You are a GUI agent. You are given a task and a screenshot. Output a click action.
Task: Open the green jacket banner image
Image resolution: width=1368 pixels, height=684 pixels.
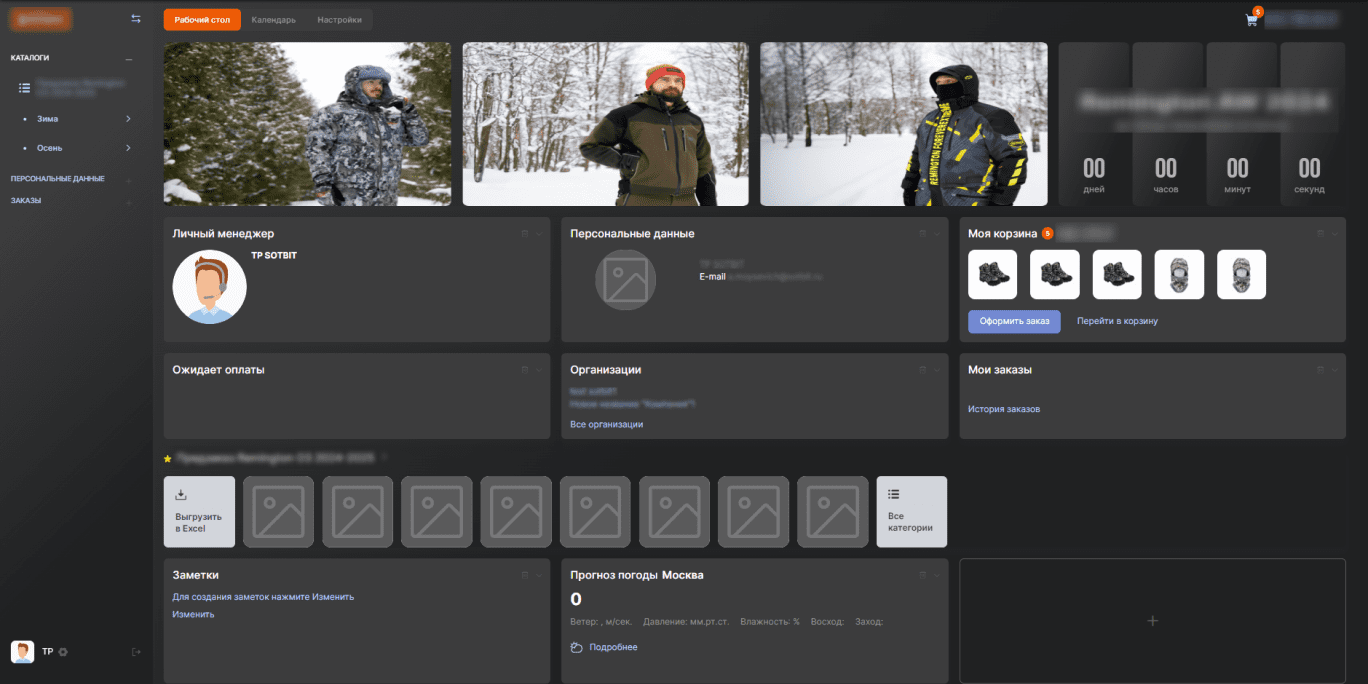(606, 124)
